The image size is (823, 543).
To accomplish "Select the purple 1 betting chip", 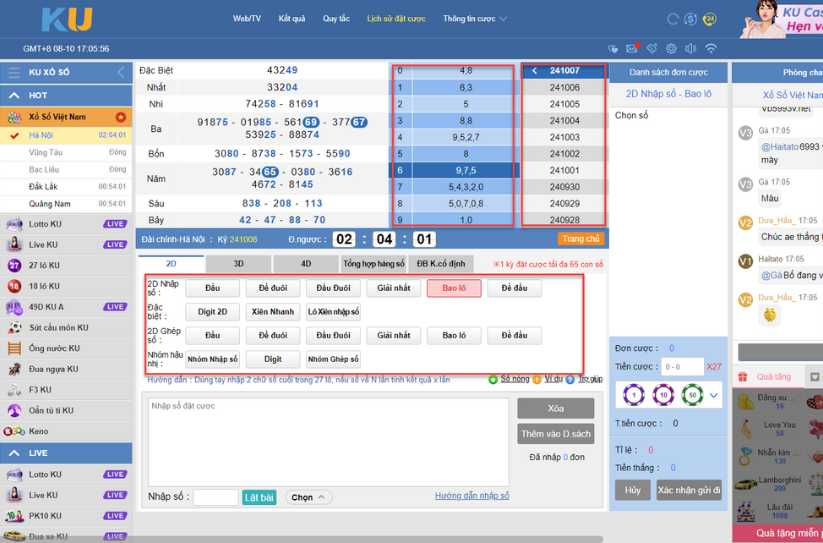I will point(634,395).
